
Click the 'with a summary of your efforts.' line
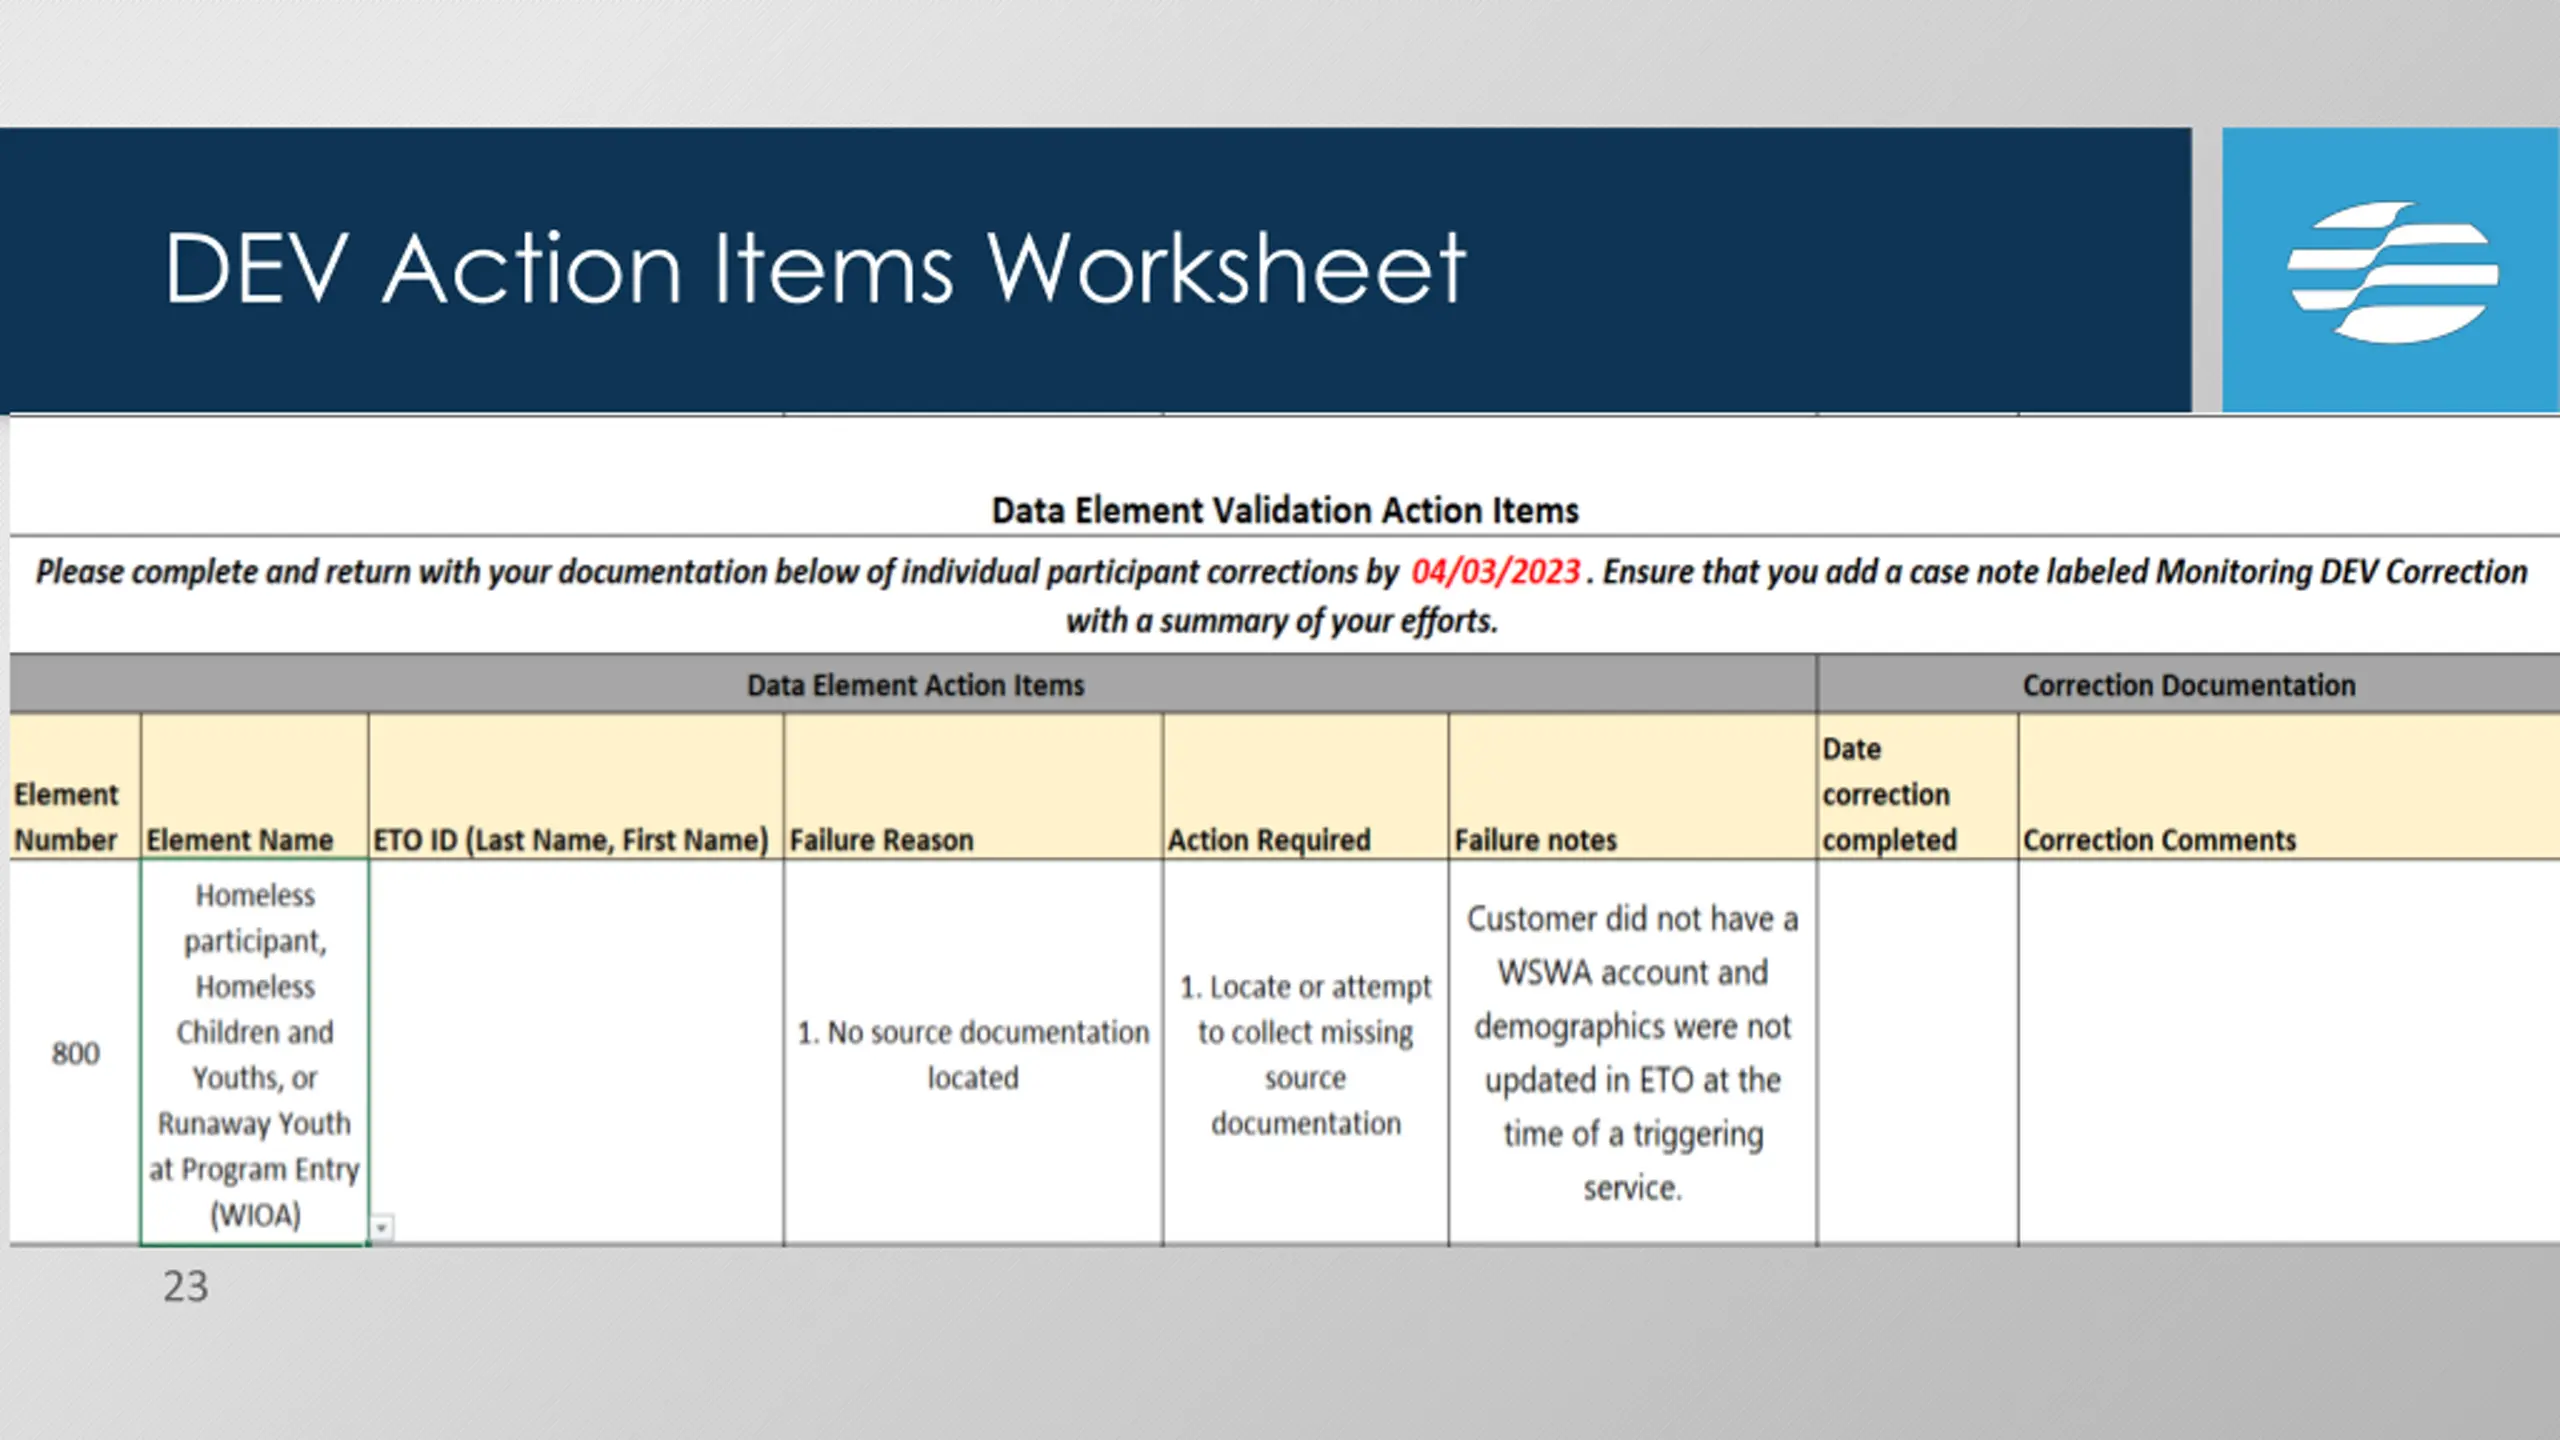1281,621
